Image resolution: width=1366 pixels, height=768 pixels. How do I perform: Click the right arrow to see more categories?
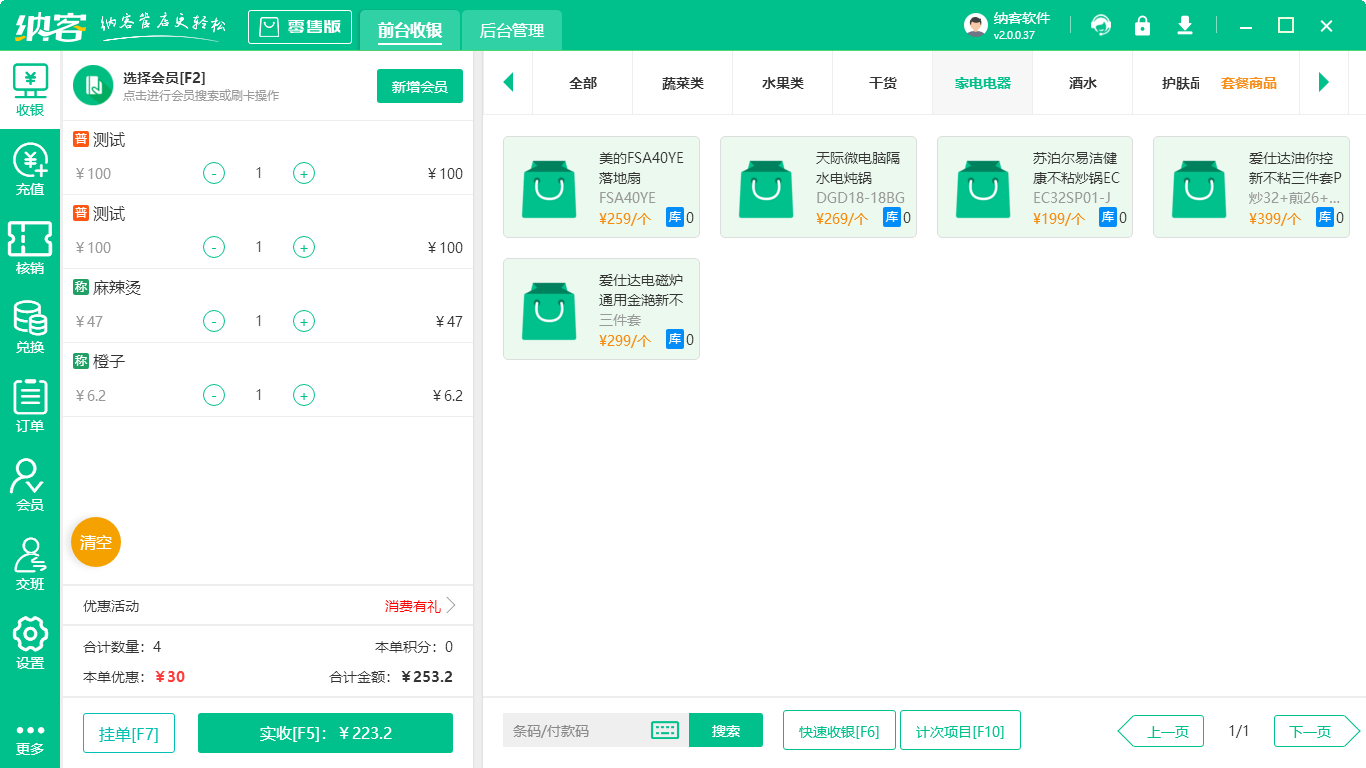(1324, 83)
